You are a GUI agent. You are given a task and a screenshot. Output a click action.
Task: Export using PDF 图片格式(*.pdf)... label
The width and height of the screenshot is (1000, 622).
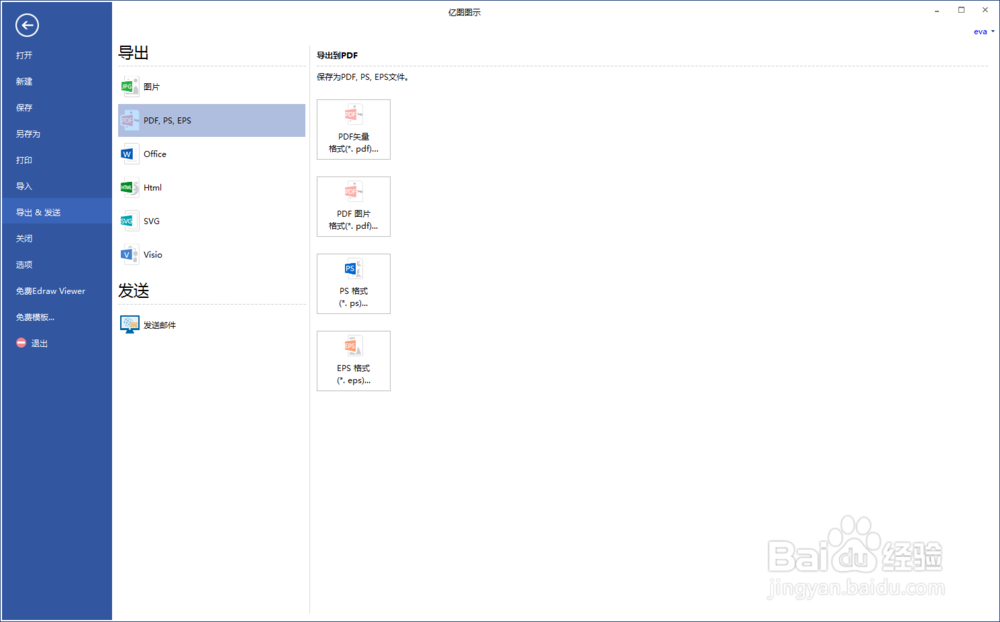[x=353, y=220]
